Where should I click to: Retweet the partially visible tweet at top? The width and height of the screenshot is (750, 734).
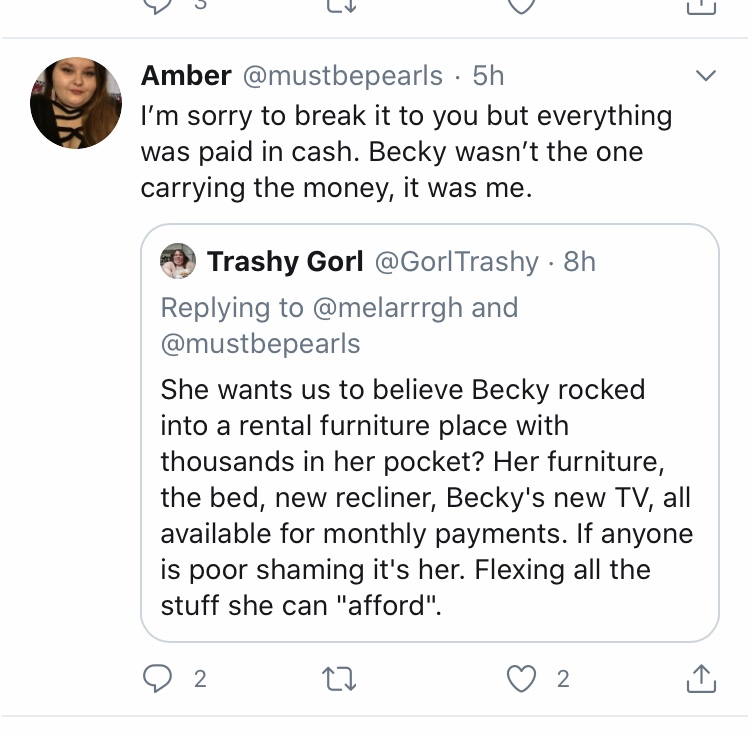(341, 5)
